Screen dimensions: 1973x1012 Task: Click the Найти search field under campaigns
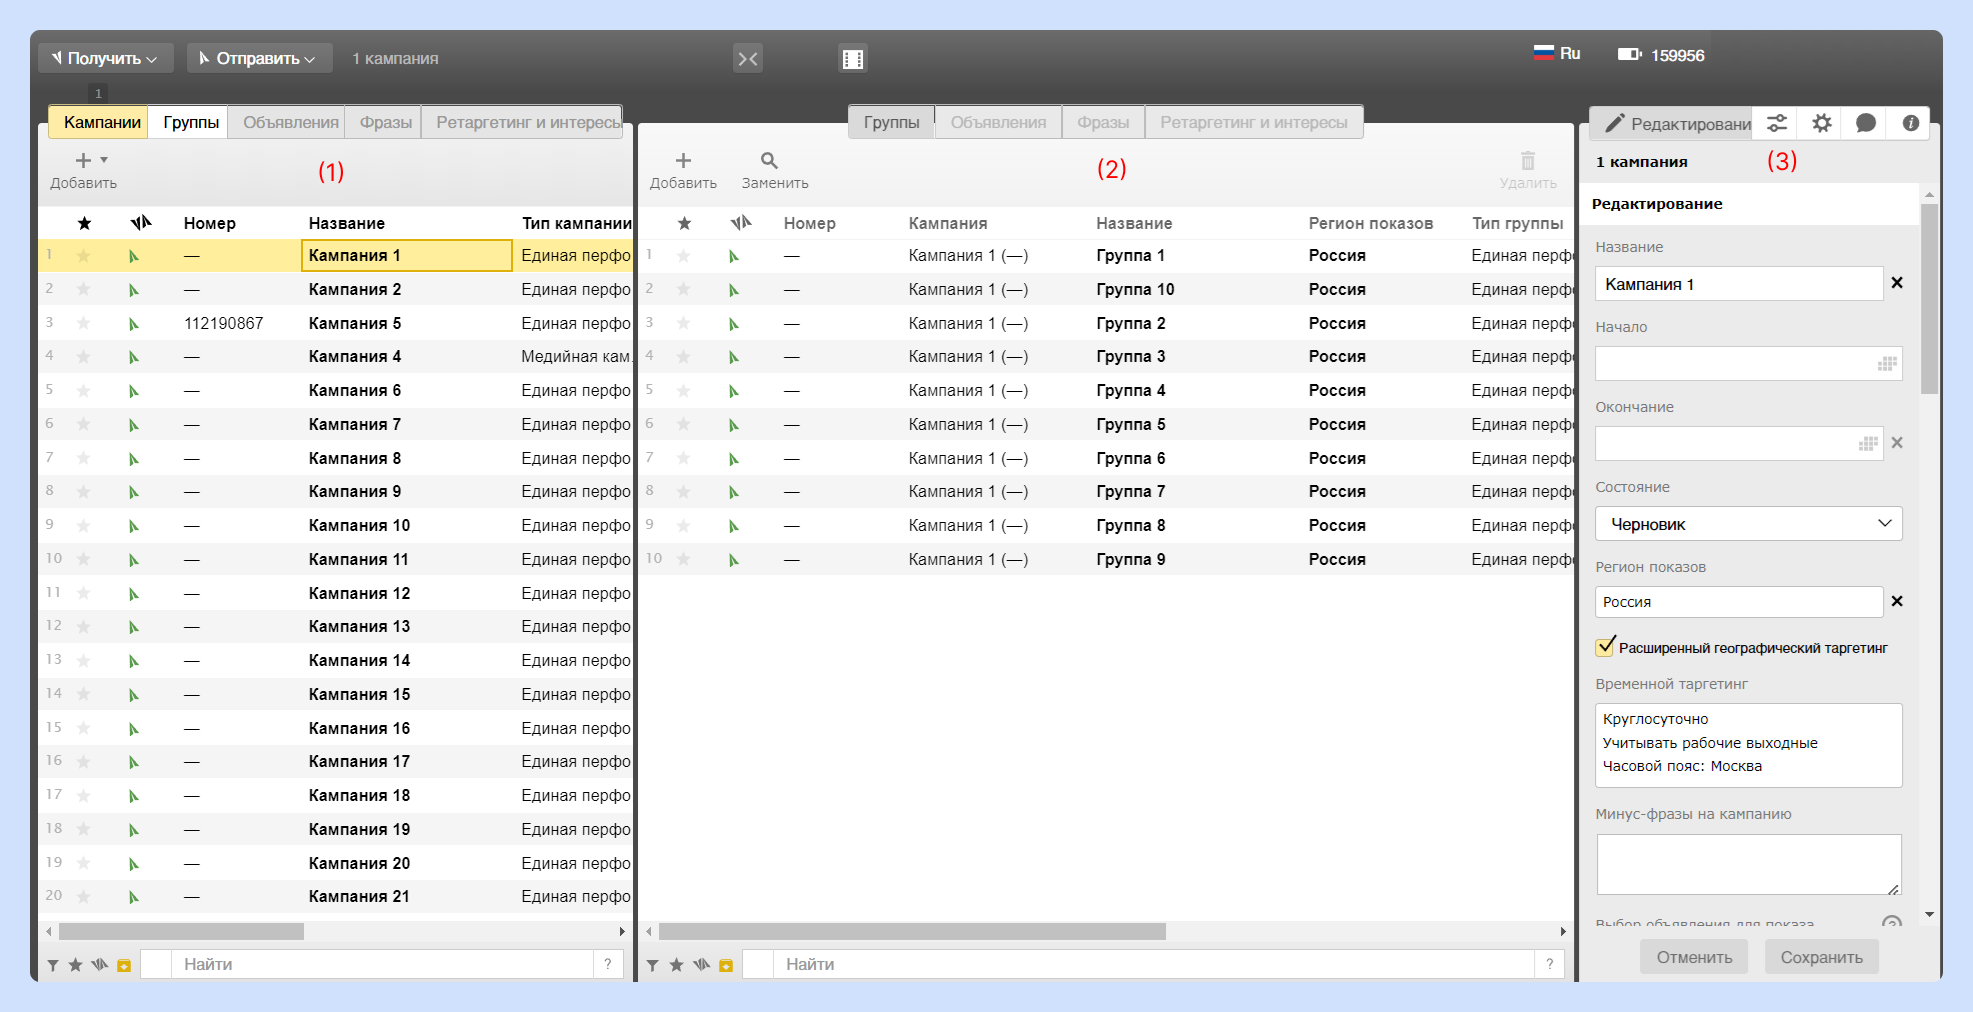(x=383, y=964)
